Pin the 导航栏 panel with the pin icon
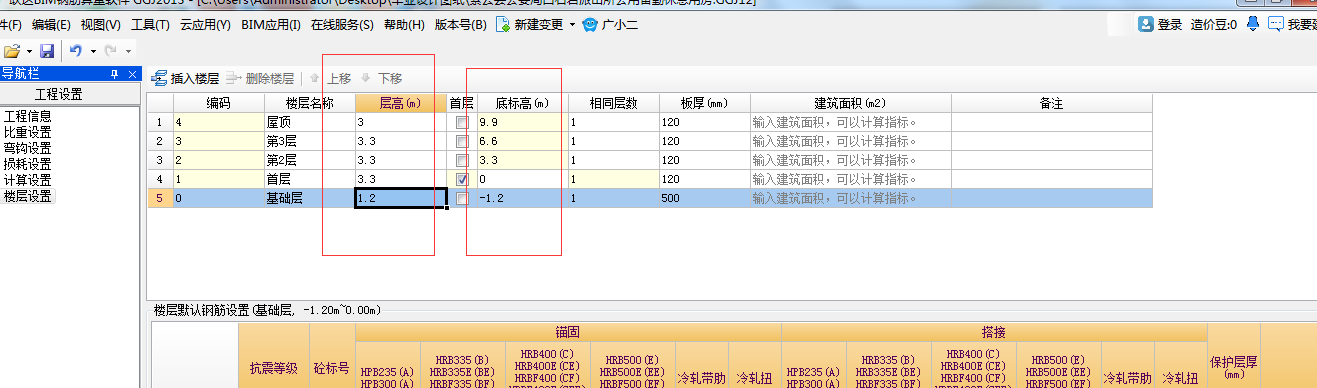 (115, 73)
